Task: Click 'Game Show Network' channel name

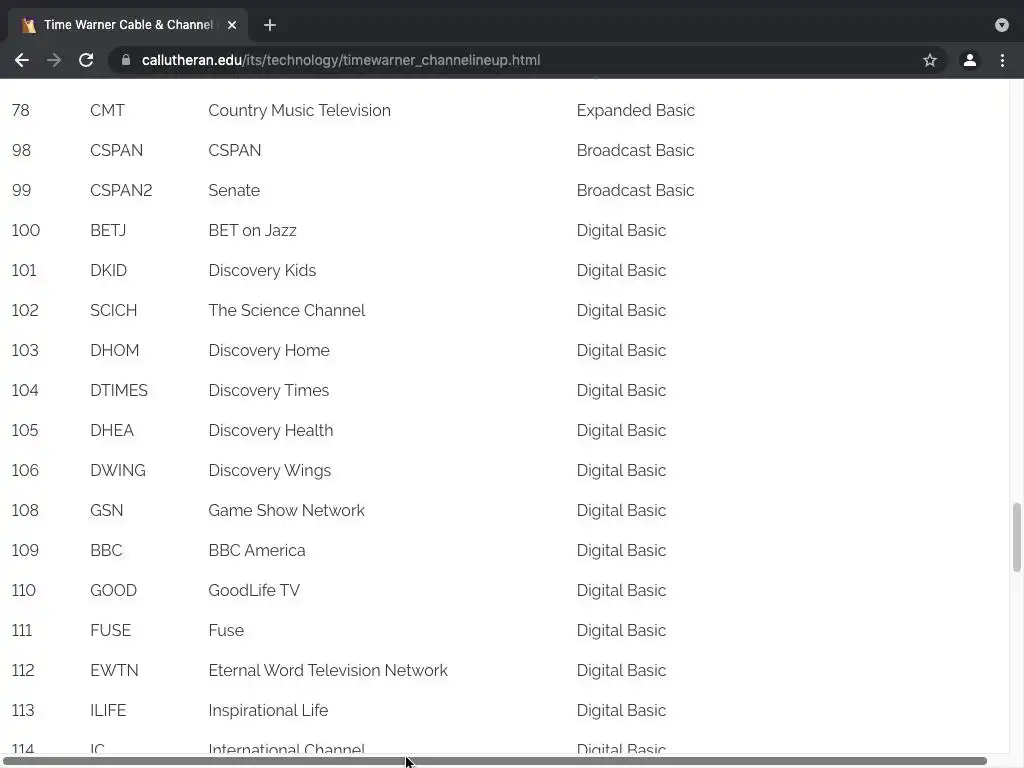Action: [286, 510]
